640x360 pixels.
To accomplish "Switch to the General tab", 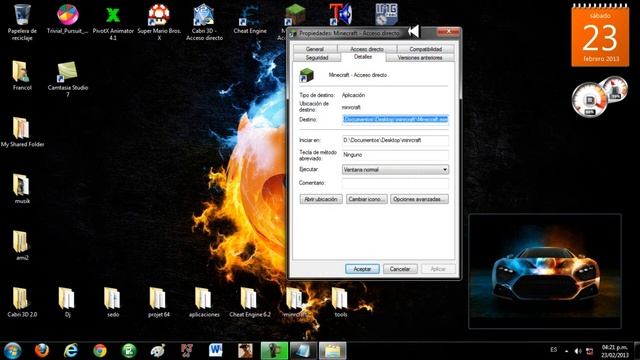I will tap(315, 49).
